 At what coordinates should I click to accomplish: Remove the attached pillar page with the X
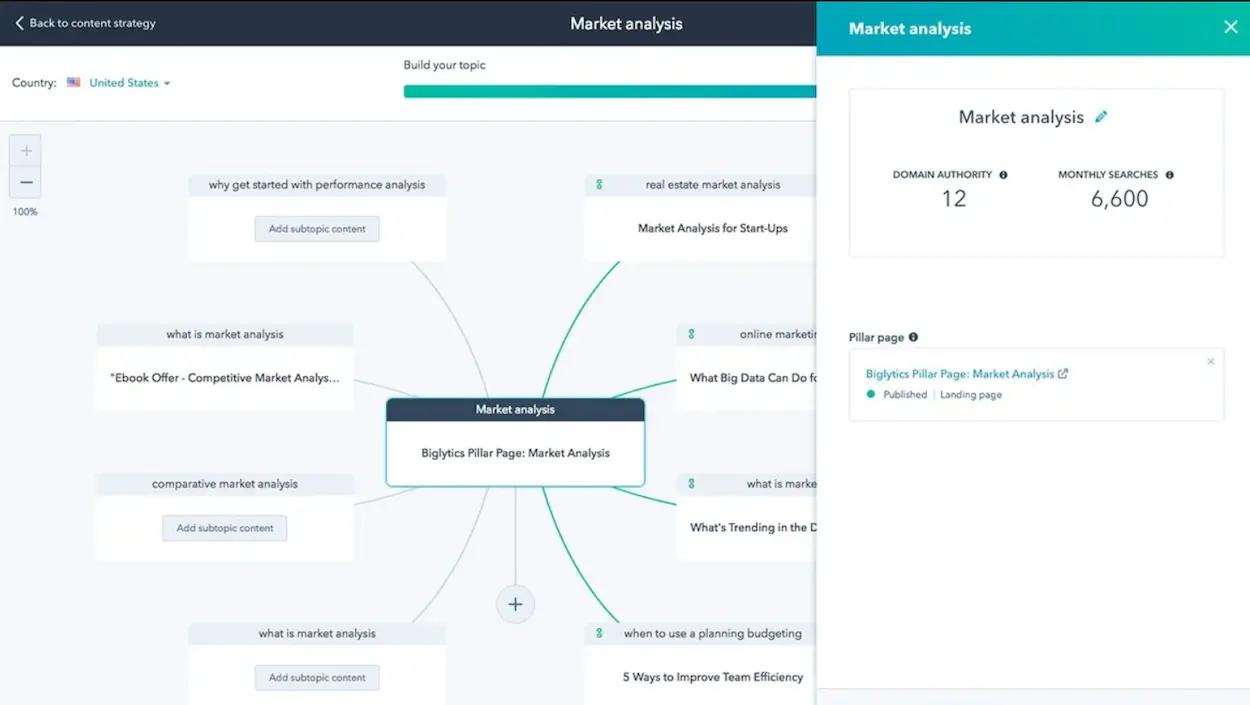(1210, 361)
